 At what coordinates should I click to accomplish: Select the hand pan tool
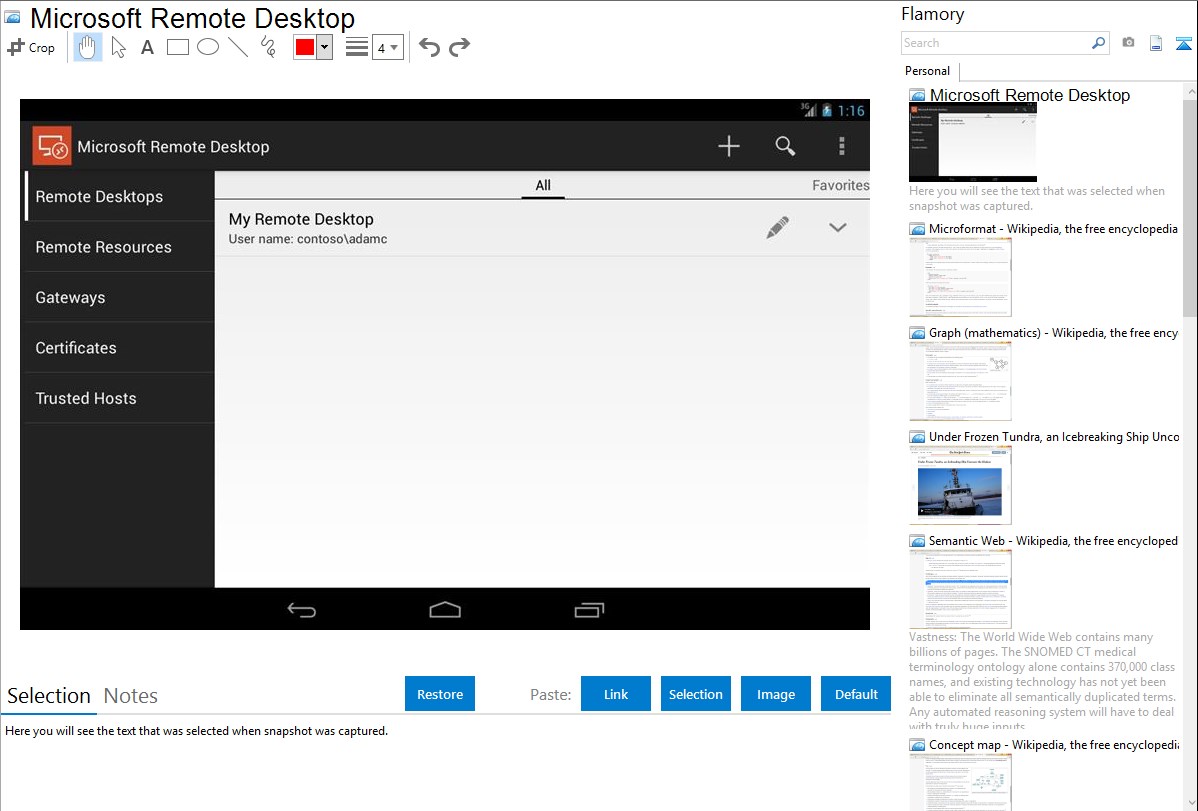point(88,47)
